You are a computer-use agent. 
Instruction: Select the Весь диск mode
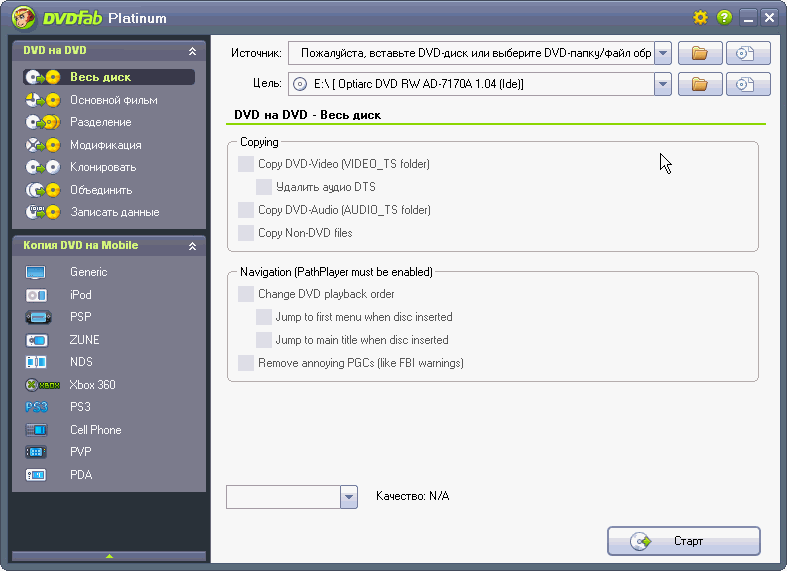point(109,77)
